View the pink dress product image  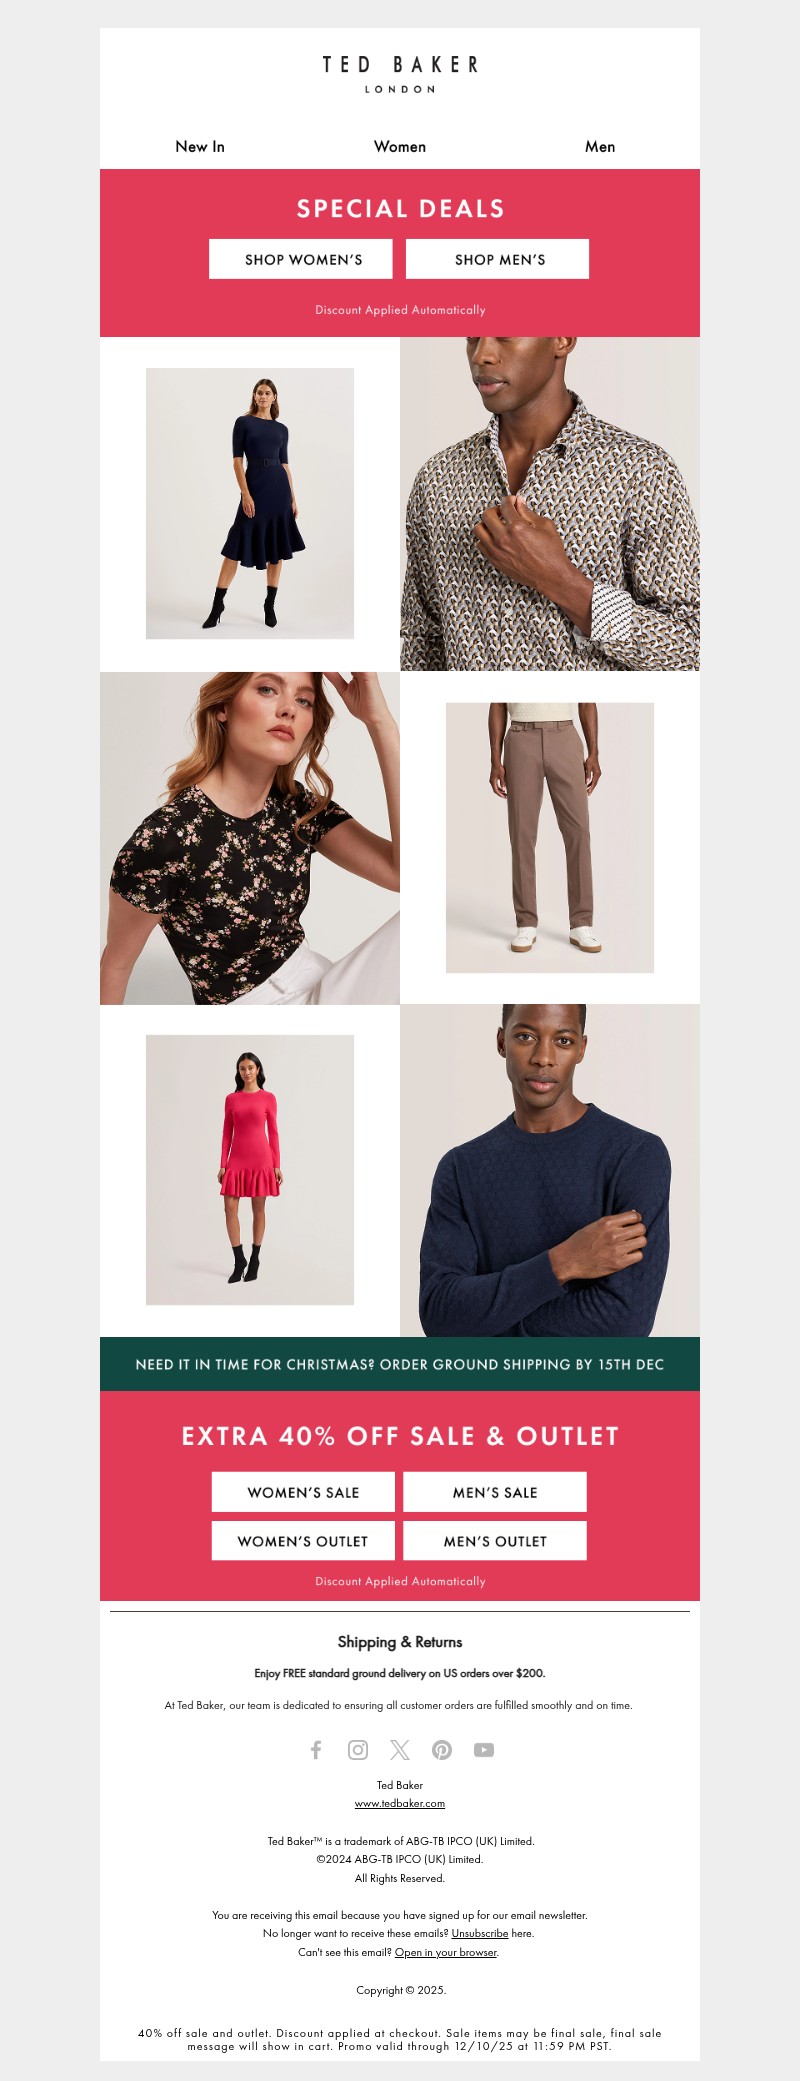[x=250, y=1170]
